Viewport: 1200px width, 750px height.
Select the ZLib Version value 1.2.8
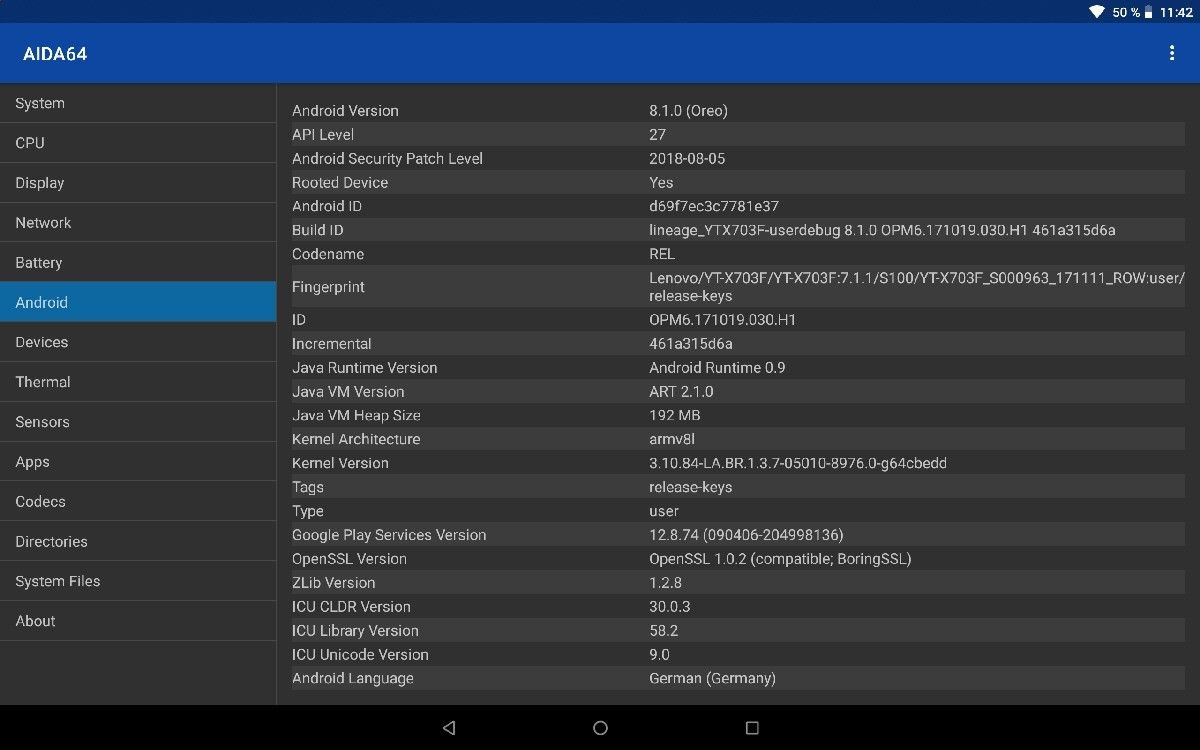665,583
